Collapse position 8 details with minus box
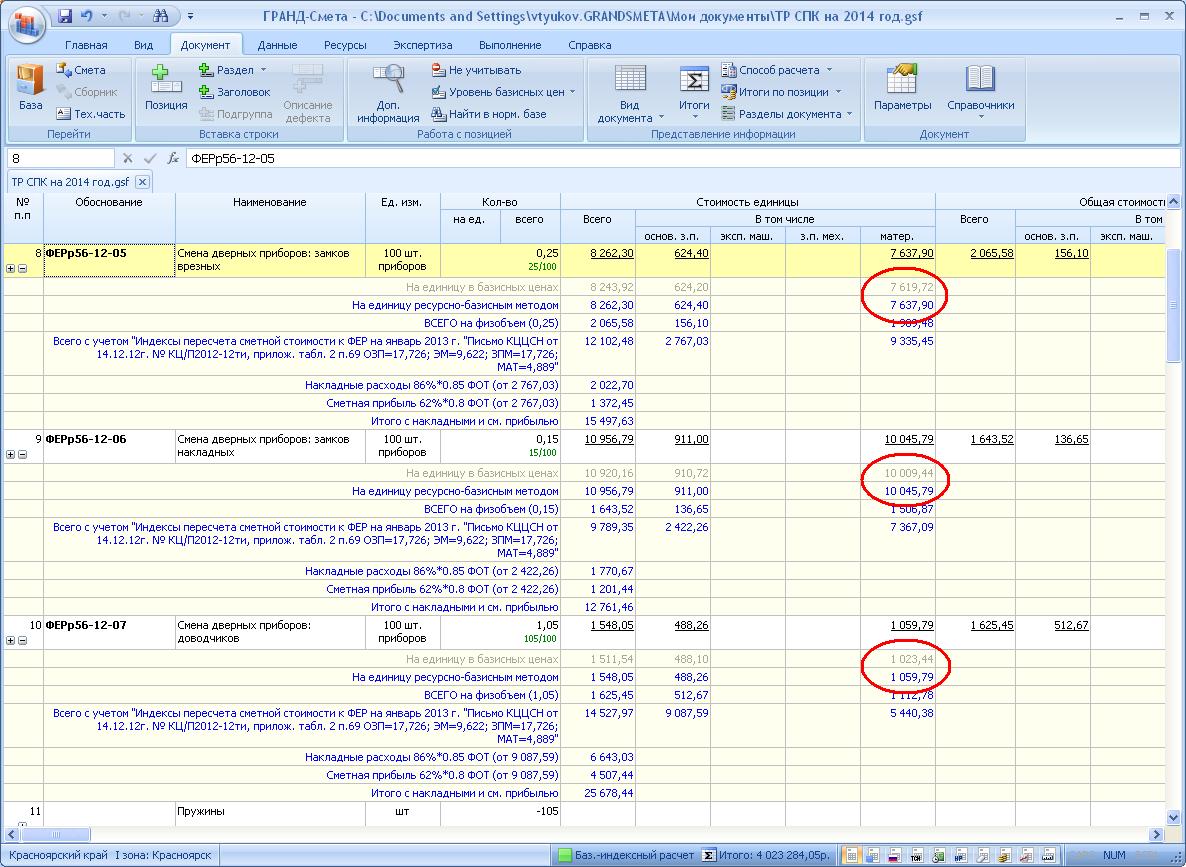The image size is (1186, 867). (22, 268)
